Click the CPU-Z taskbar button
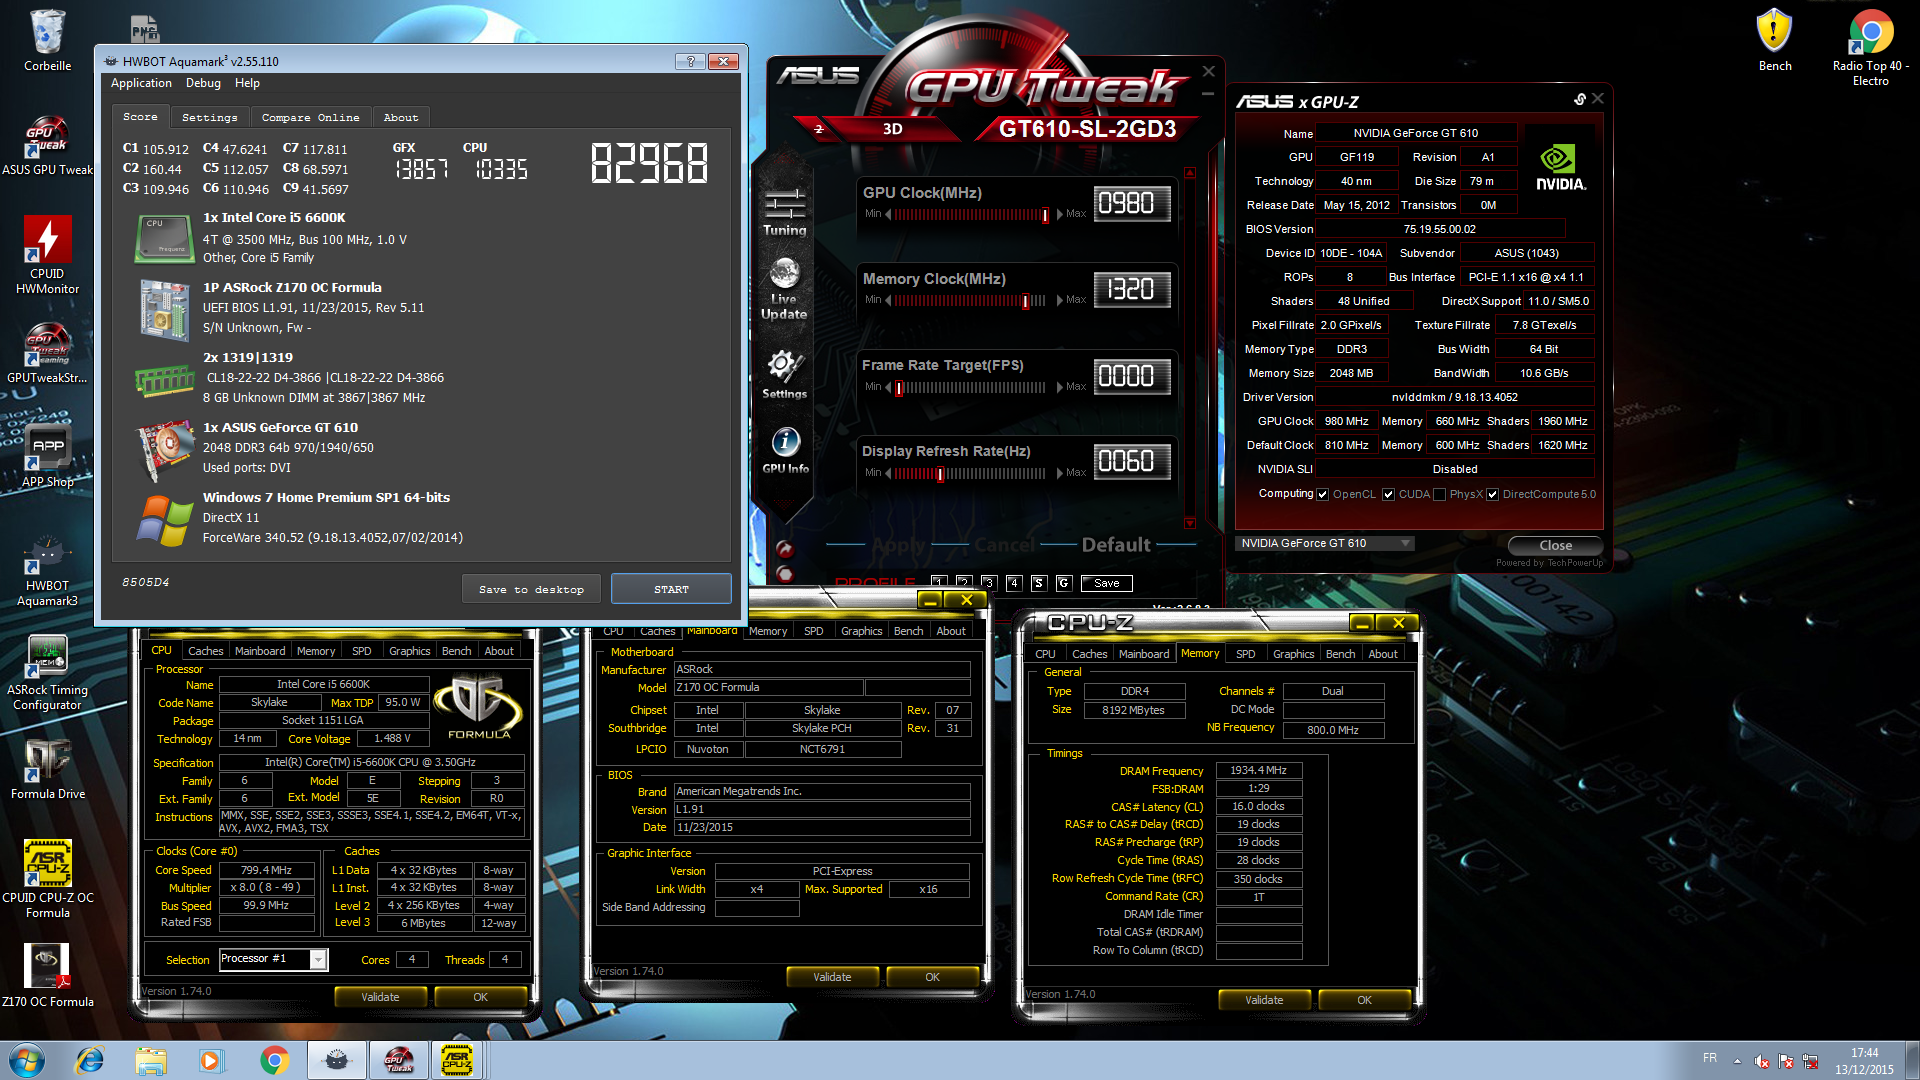1920x1080 pixels. 457,1060
